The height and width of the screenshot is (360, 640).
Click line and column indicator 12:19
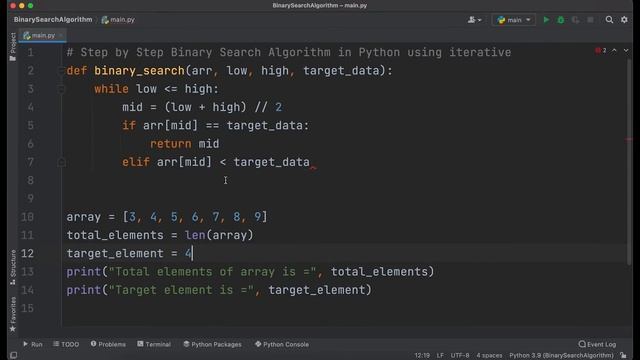click(422, 356)
